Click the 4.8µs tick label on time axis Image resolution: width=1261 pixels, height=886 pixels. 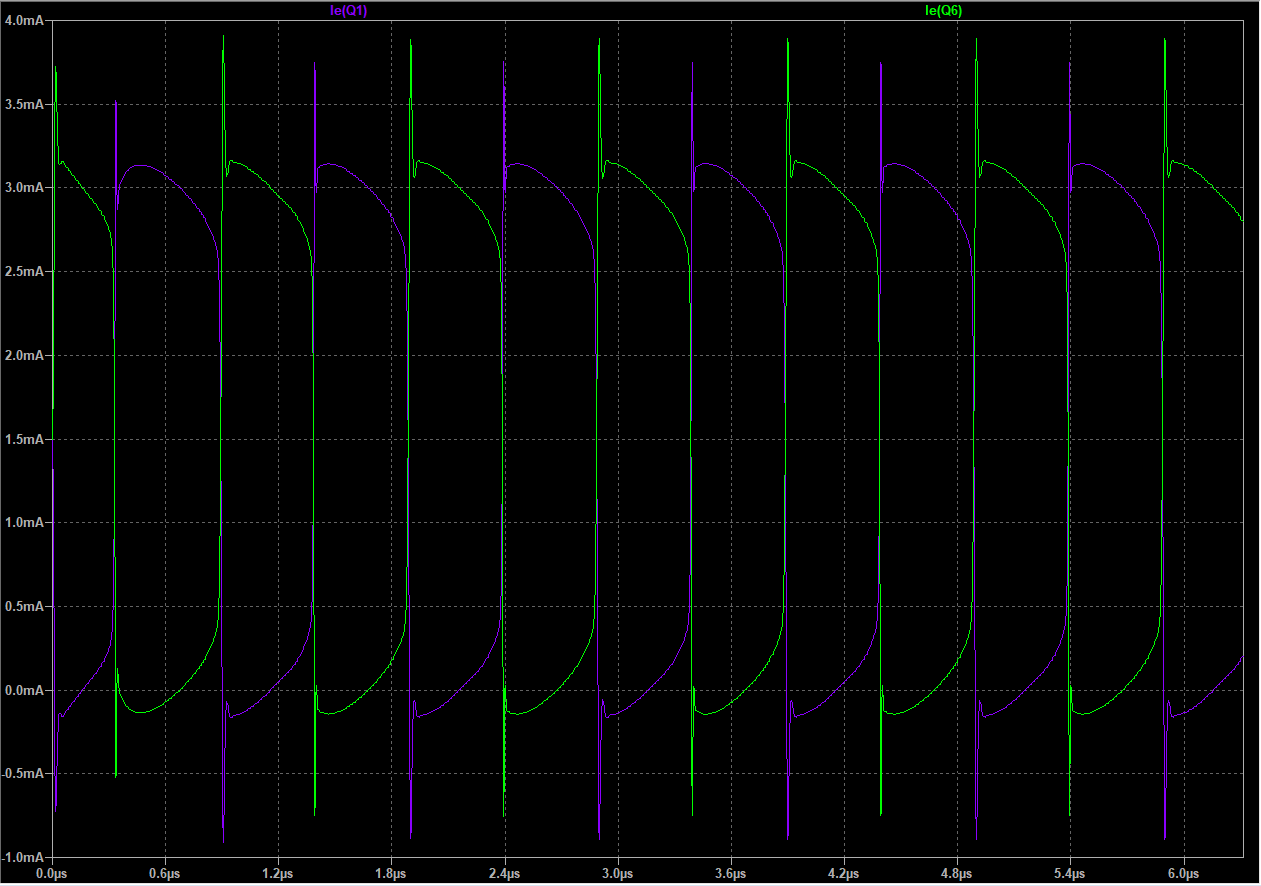(956, 871)
